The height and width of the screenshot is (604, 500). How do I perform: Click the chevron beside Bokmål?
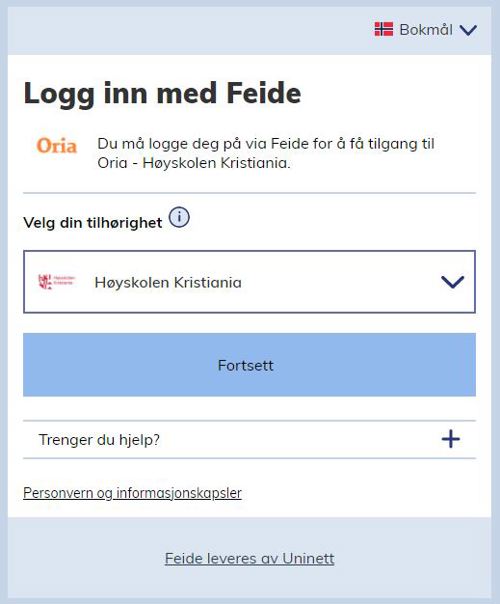tap(468, 30)
